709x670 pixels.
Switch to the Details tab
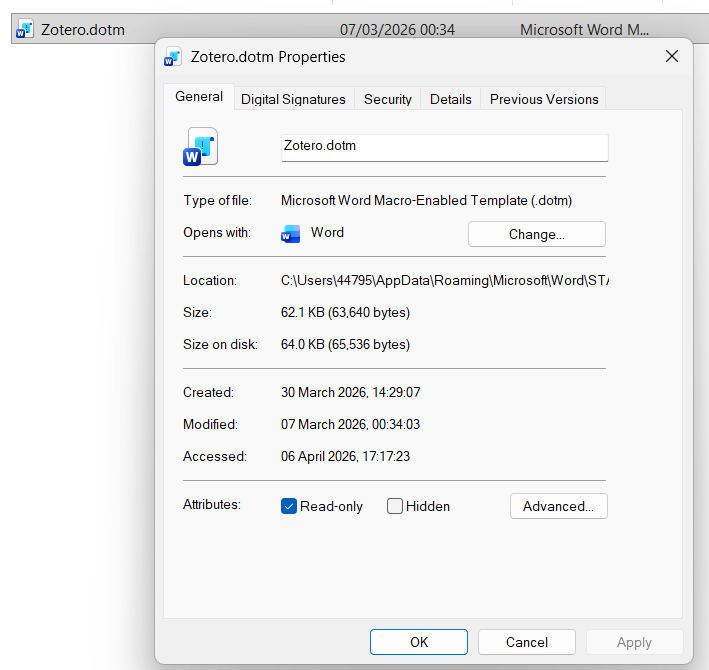(451, 99)
